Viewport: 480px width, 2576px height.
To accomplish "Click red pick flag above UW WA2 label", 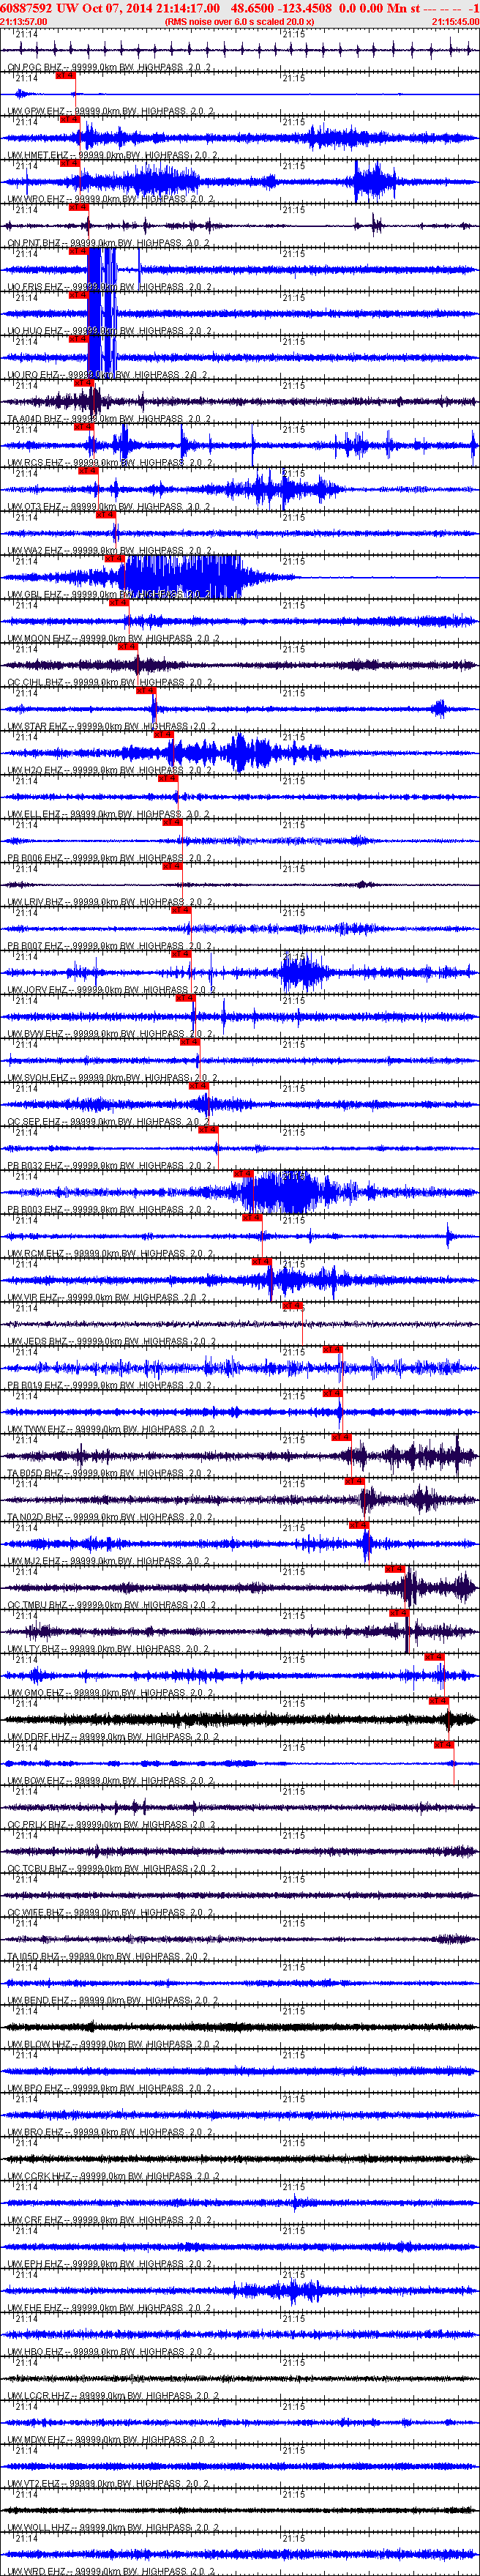I will click(x=106, y=515).
